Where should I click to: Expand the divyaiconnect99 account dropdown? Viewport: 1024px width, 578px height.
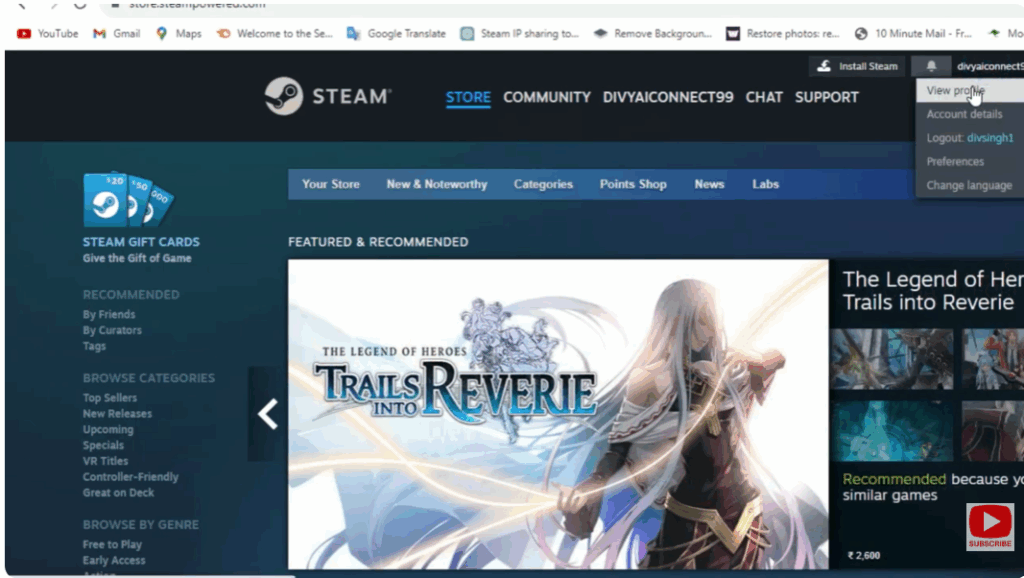click(x=988, y=66)
